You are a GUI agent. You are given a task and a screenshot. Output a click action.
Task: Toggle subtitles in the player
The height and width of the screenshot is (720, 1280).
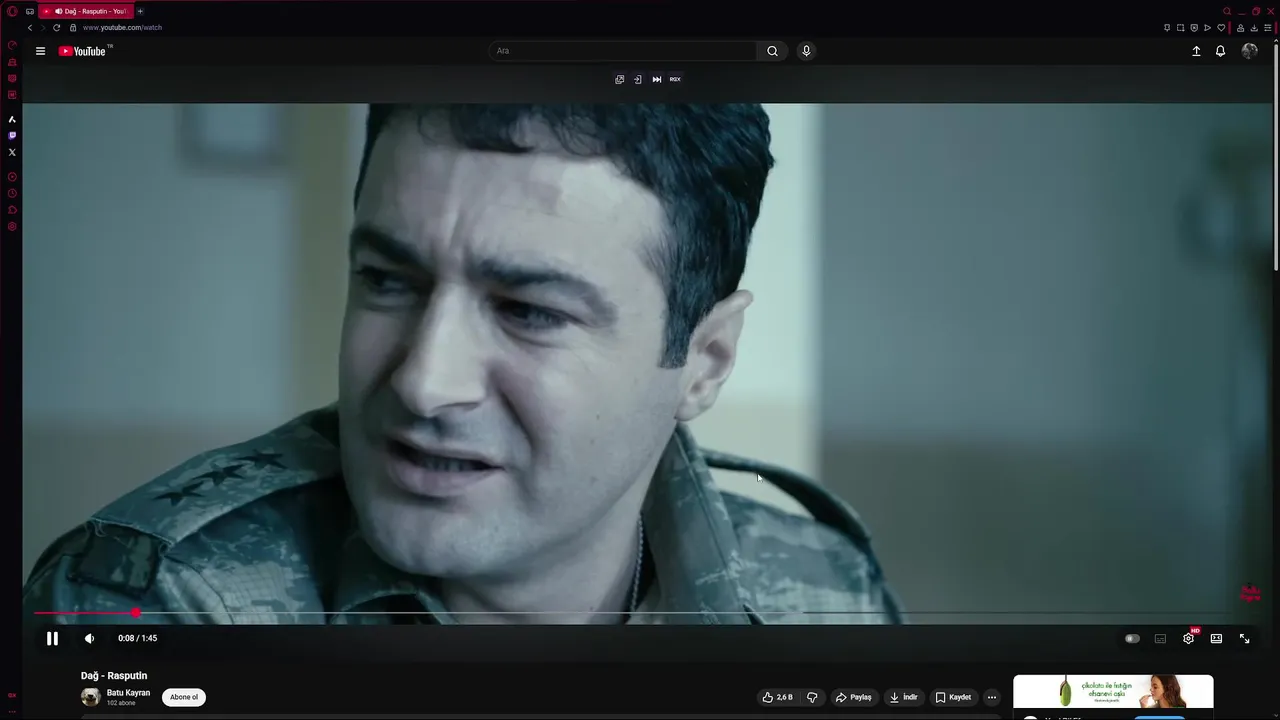pyautogui.click(x=1160, y=638)
